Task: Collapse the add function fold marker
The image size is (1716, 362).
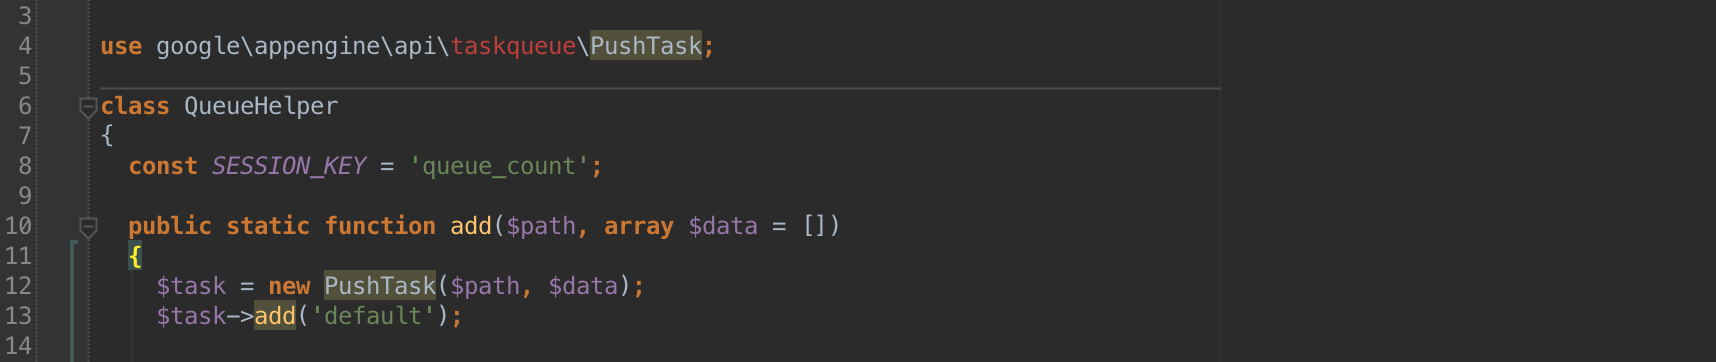Action: point(88,227)
